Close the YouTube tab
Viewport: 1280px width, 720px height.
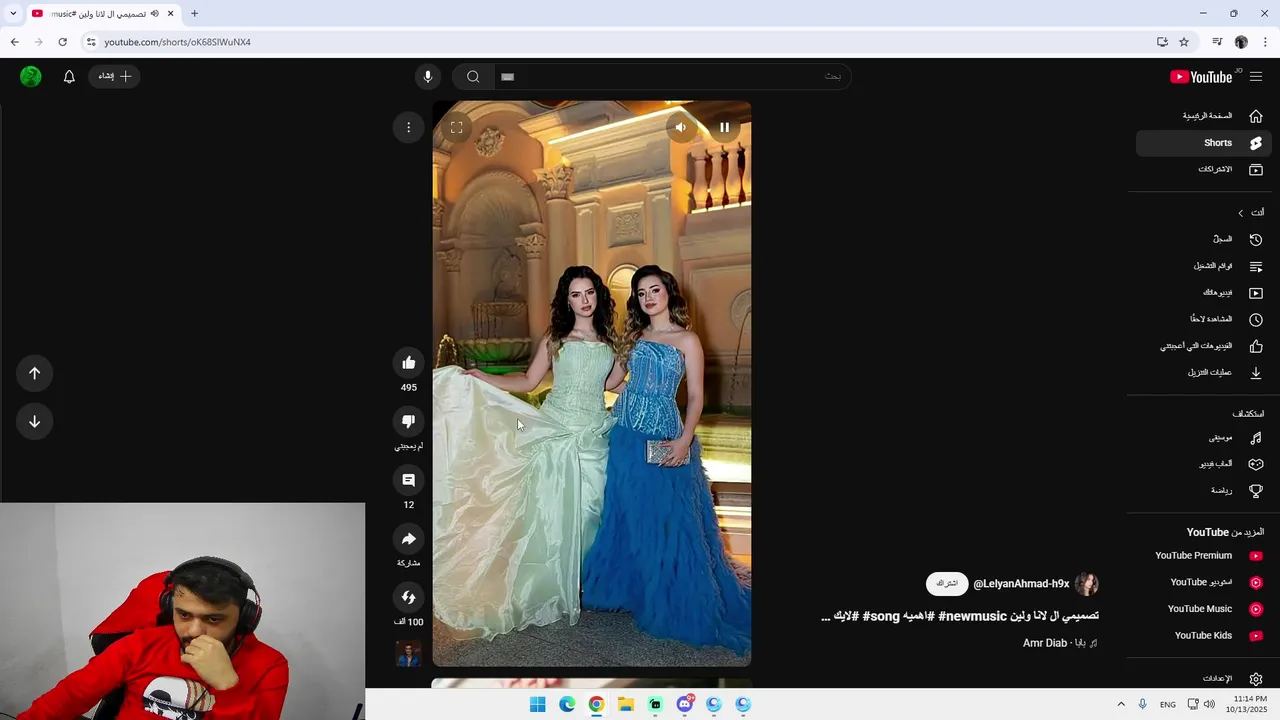pyautogui.click(x=170, y=13)
